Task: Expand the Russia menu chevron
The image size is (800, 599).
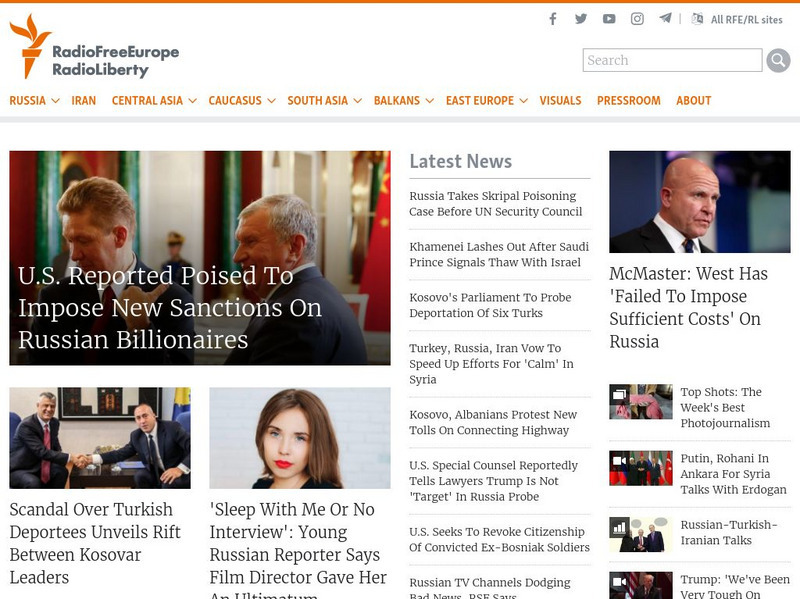Action: coord(56,101)
